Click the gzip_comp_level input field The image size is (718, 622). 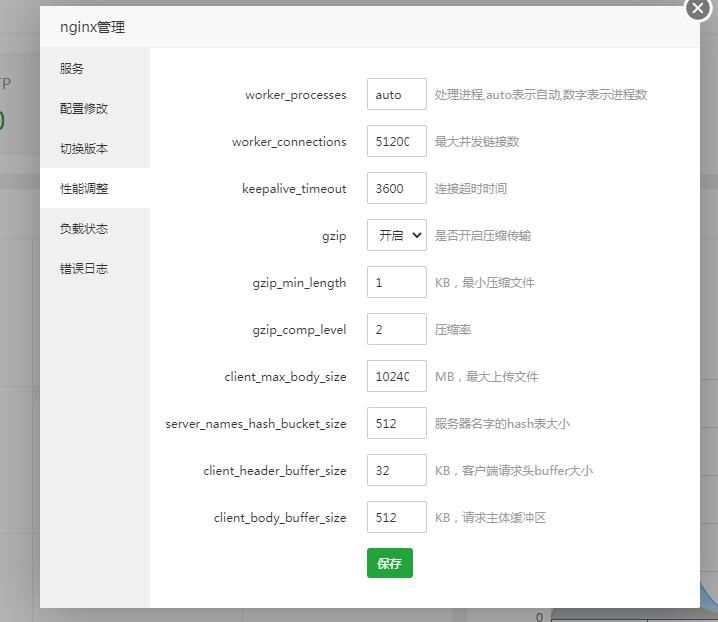click(396, 330)
